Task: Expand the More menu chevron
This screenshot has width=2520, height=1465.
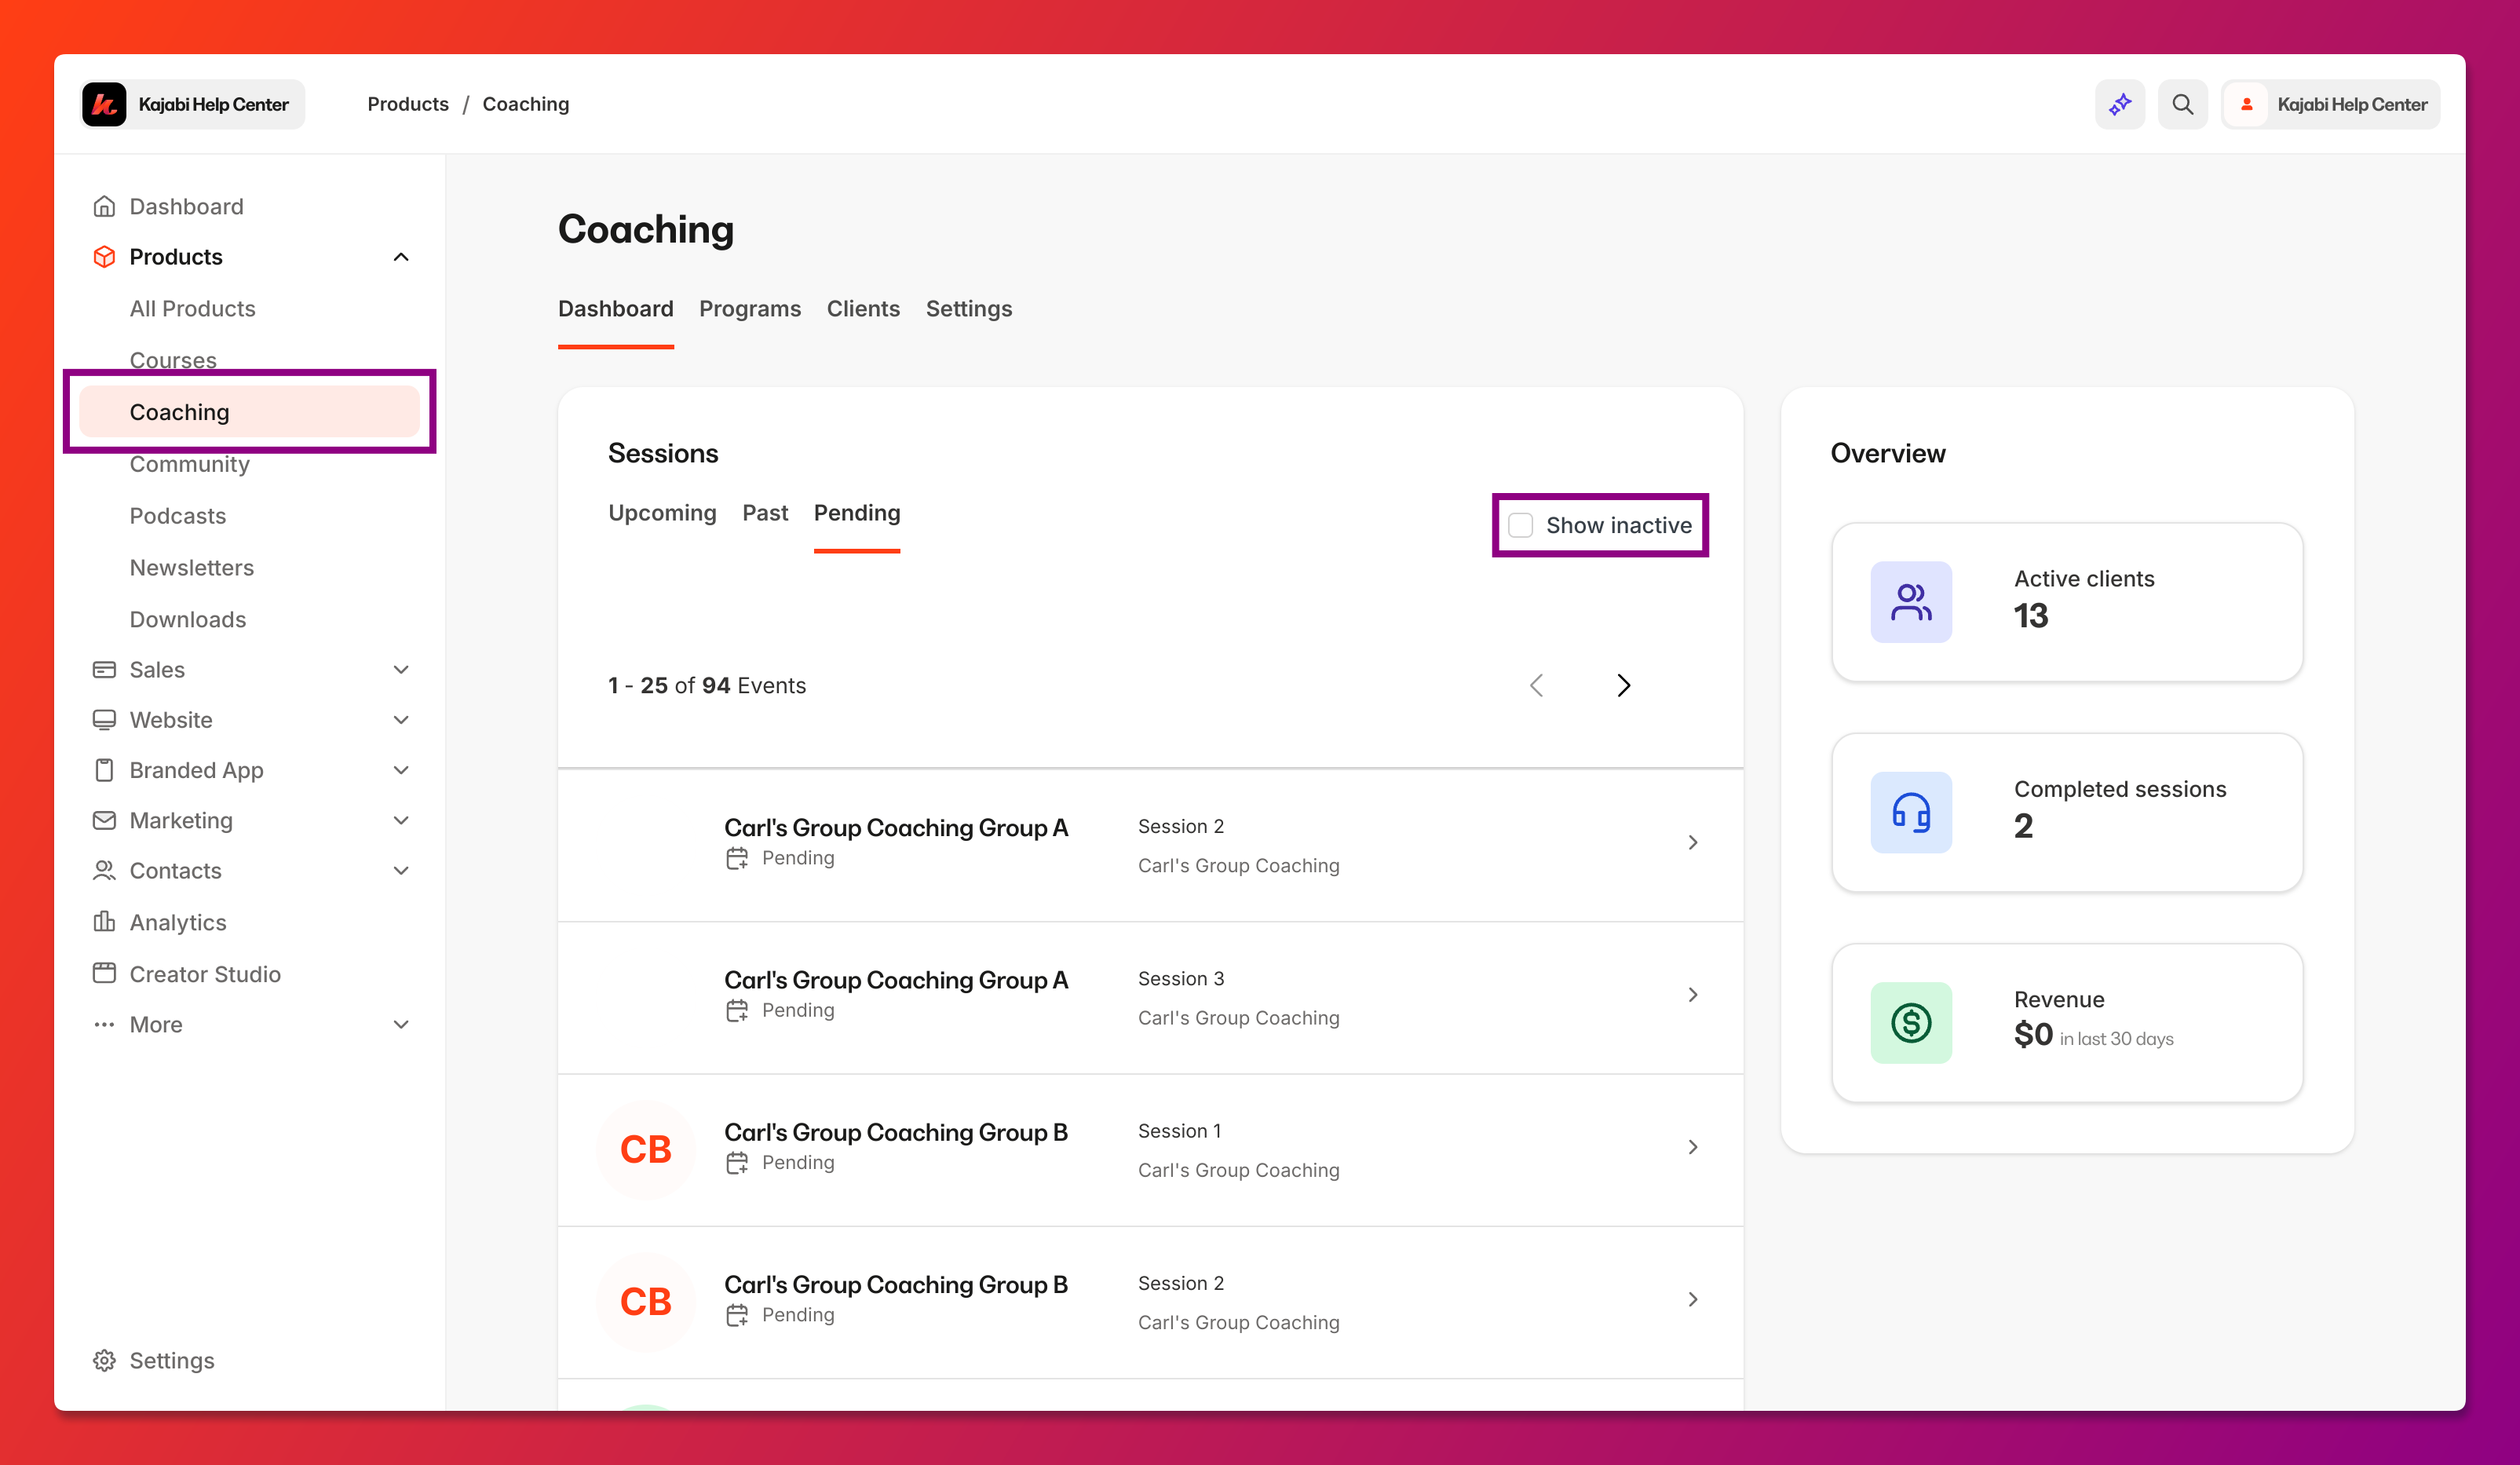Action: pos(401,1024)
